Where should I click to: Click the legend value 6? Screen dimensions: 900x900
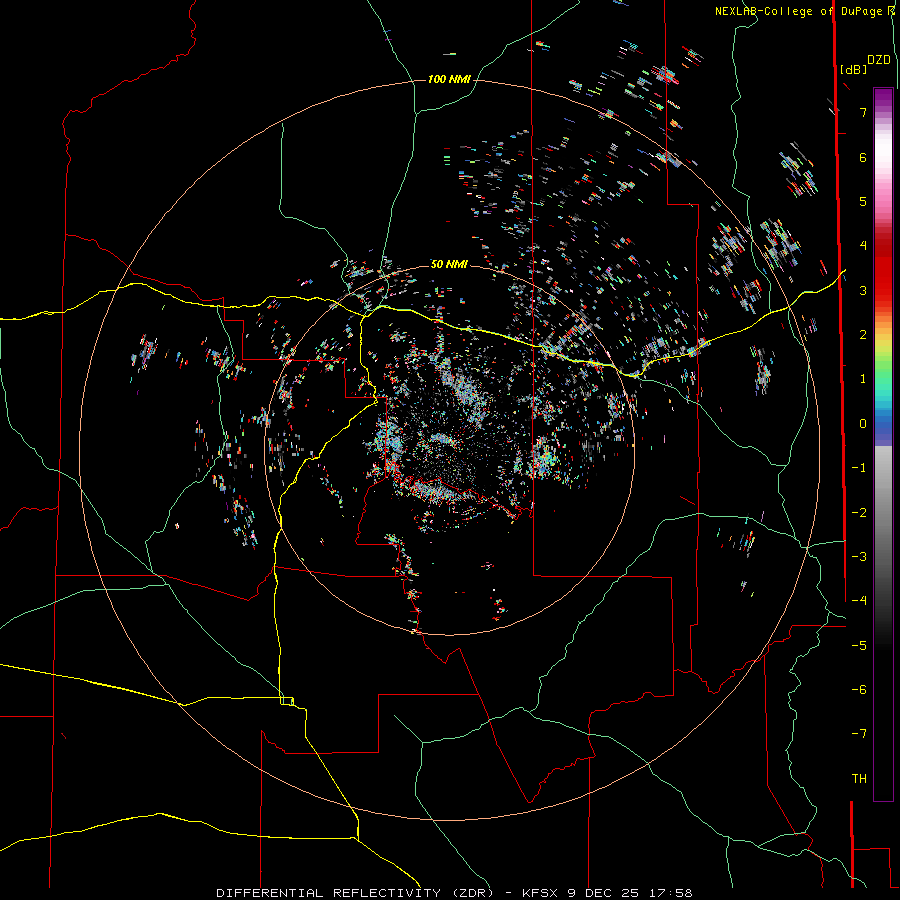tap(863, 157)
